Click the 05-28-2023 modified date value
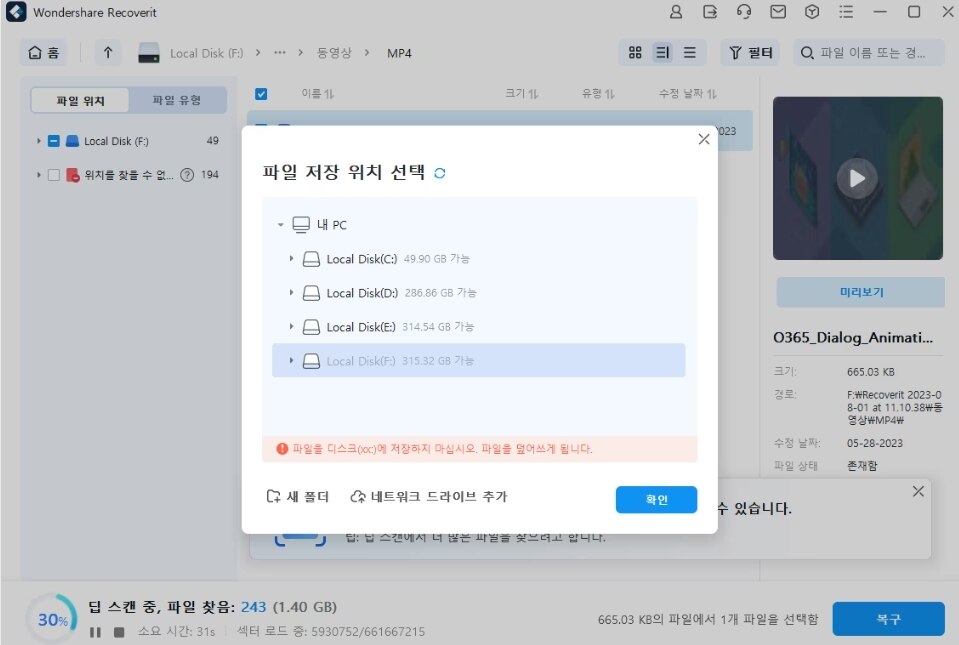Screen dimensions: 959x645 875,443
